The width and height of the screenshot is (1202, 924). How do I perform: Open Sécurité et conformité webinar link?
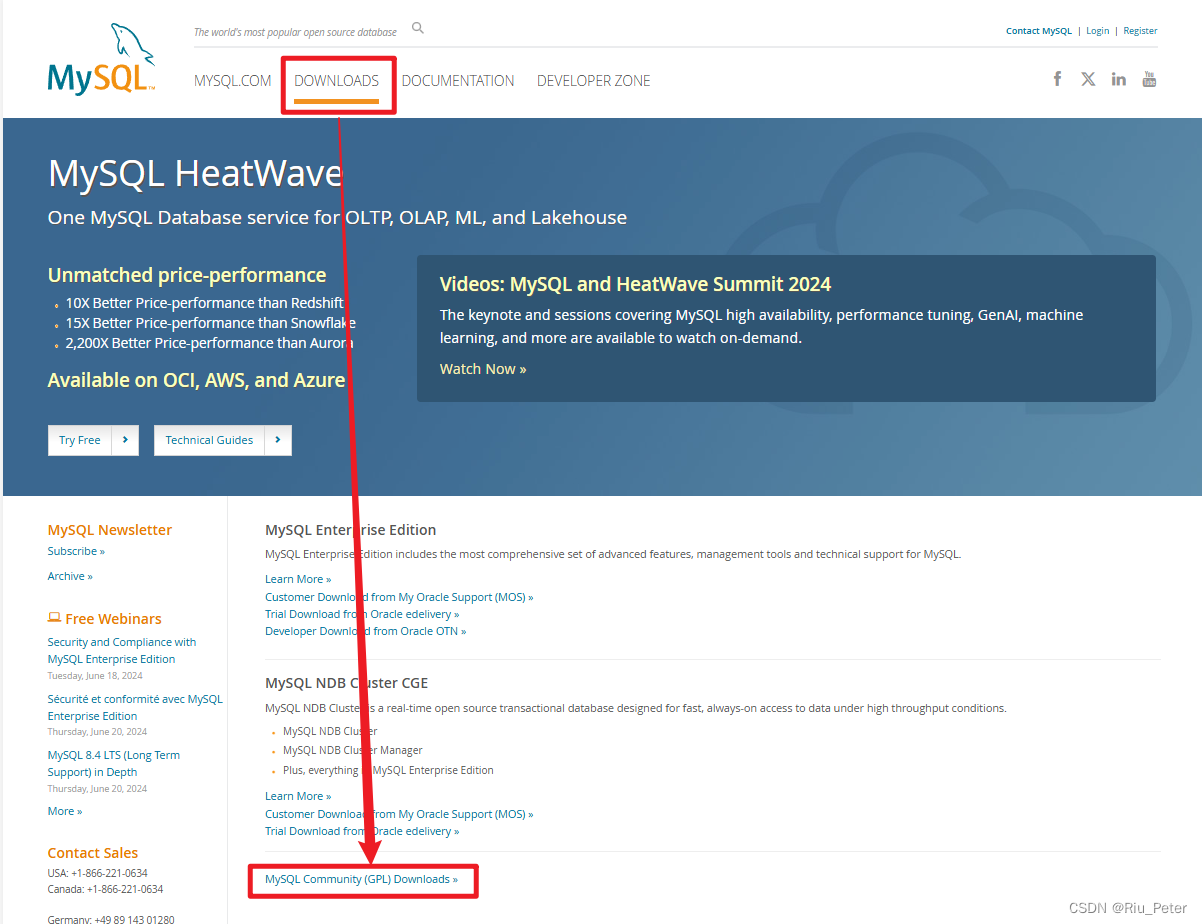[135, 708]
